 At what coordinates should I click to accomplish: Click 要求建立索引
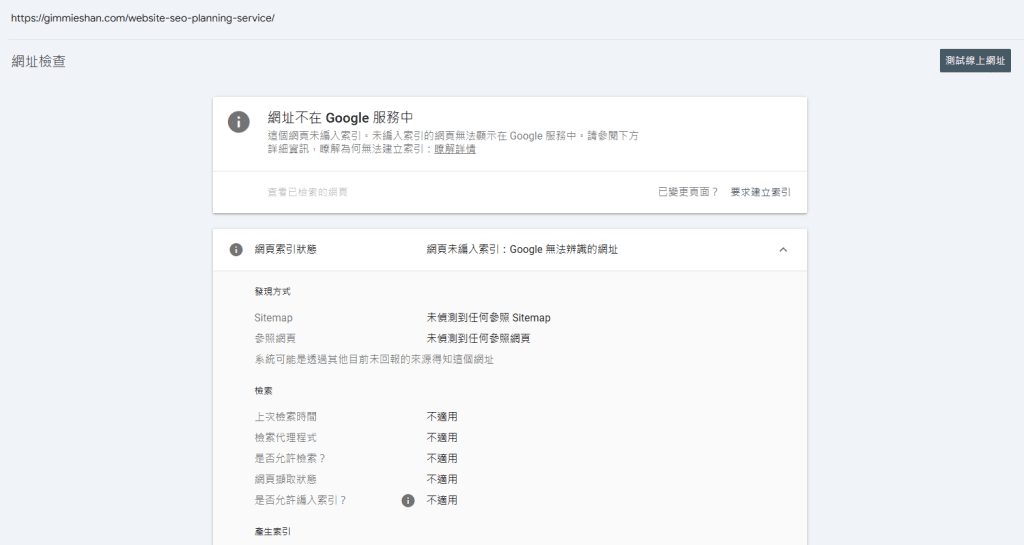(760, 192)
